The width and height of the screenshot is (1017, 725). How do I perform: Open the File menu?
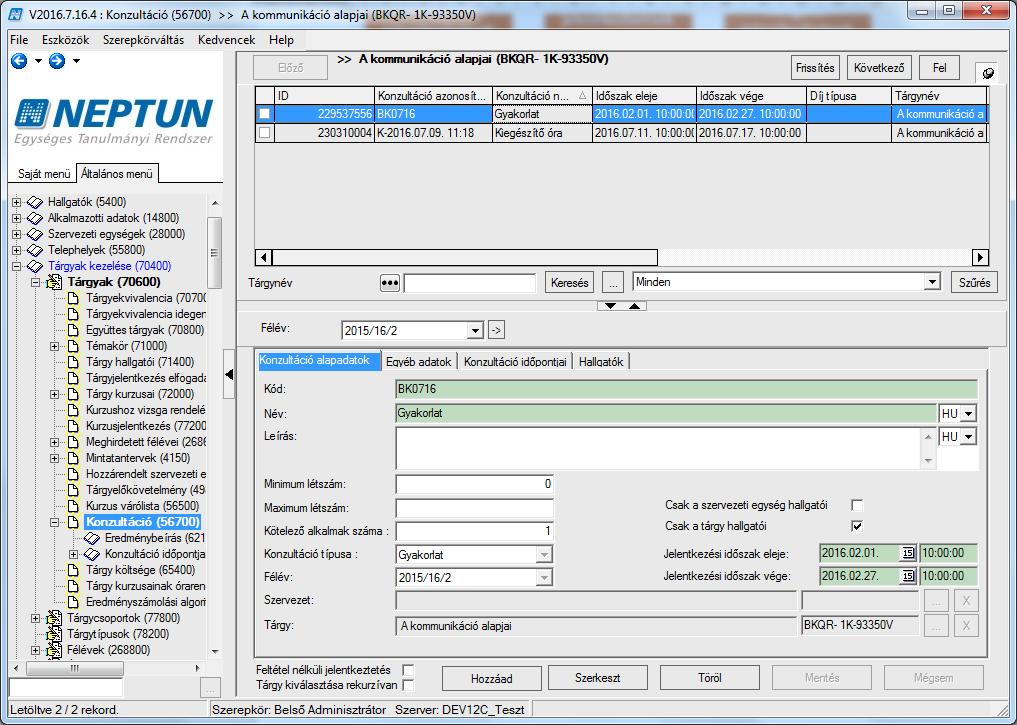coord(19,40)
